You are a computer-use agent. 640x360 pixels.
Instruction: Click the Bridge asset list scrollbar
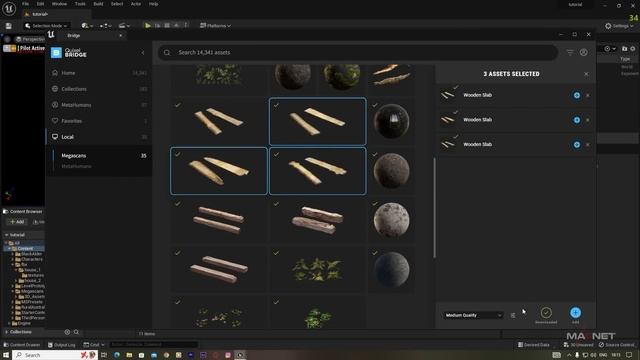434,207
